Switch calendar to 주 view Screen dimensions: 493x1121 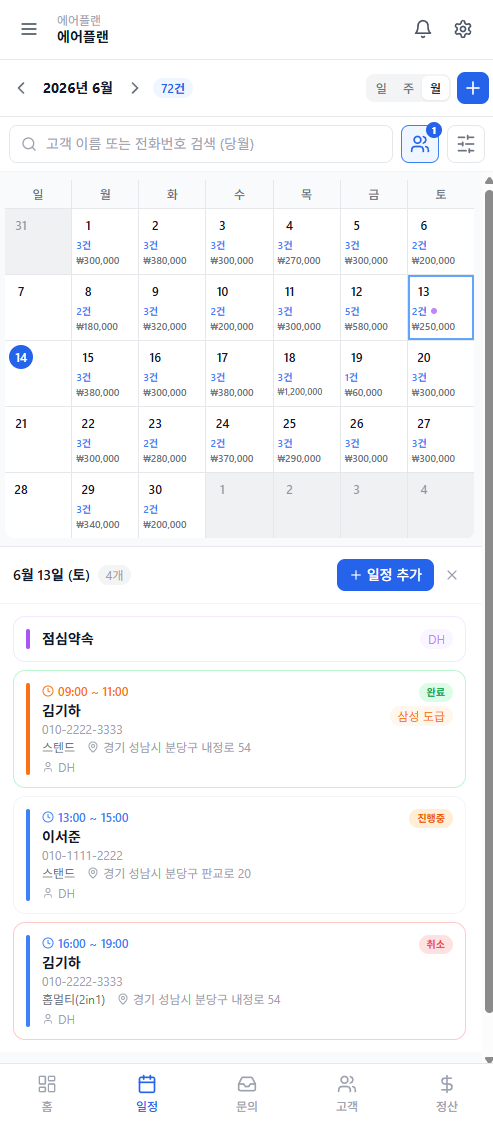tap(408, 89)
